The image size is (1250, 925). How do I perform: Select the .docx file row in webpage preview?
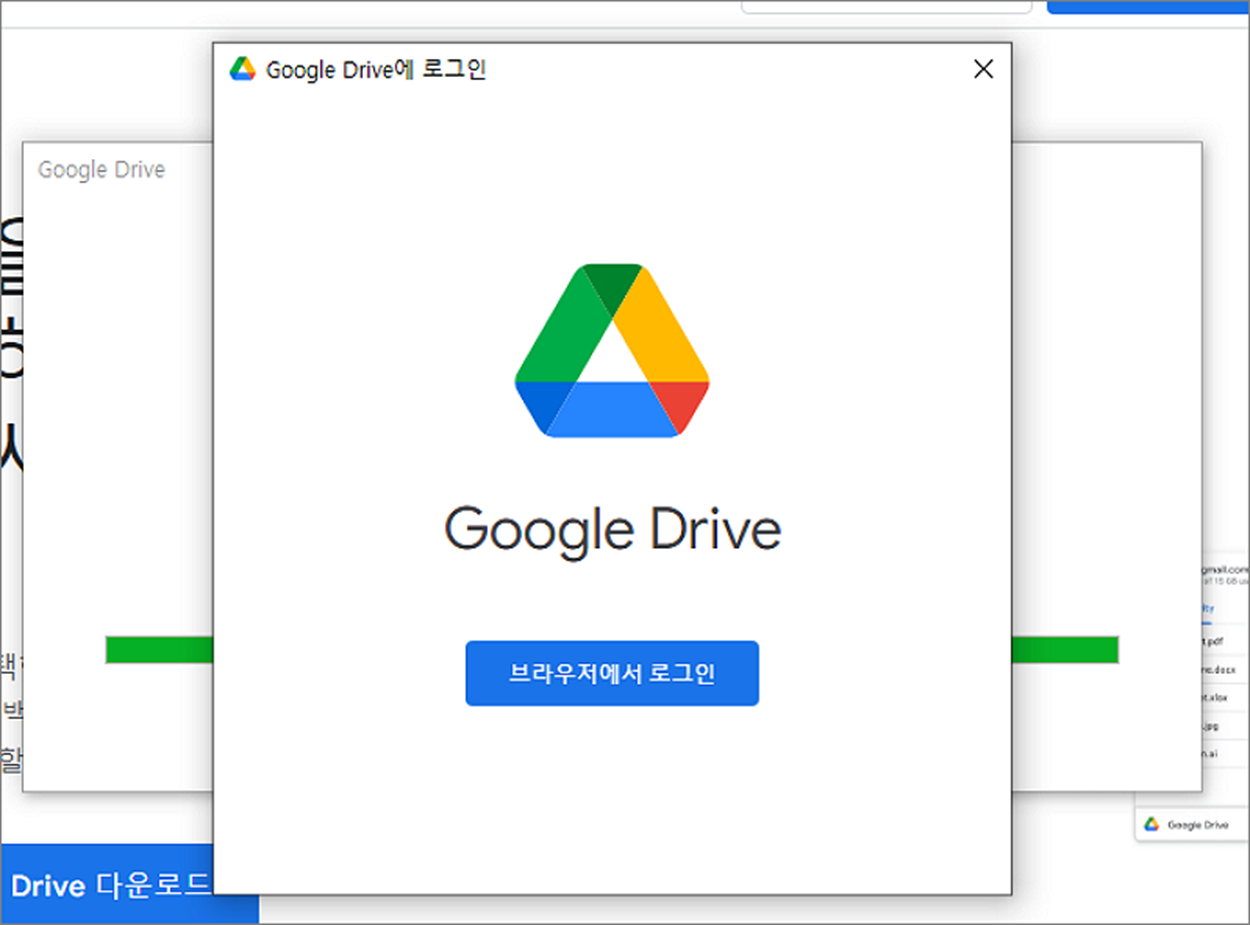point(1225,669)
